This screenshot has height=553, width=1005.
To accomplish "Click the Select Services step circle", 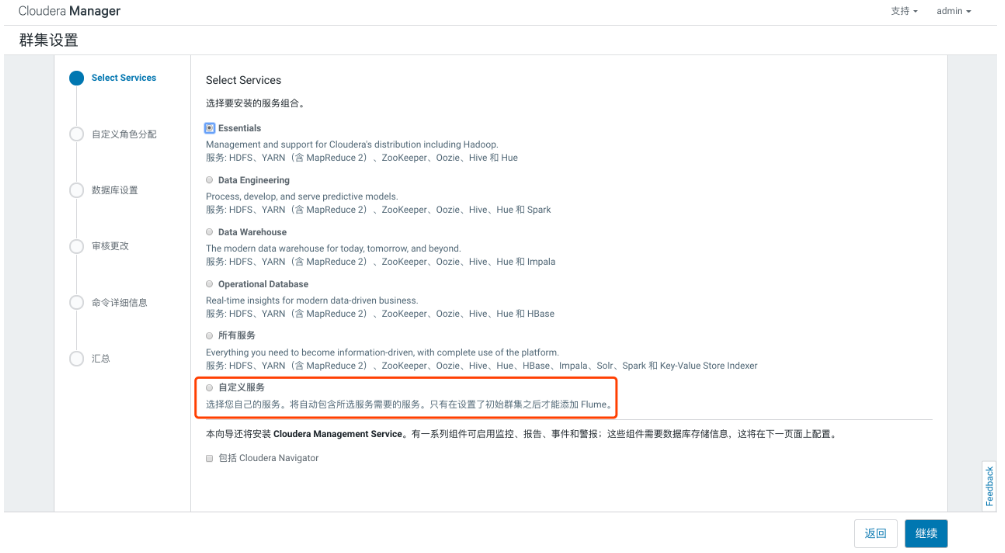I will pyautogui.click(x=76, y=78).
